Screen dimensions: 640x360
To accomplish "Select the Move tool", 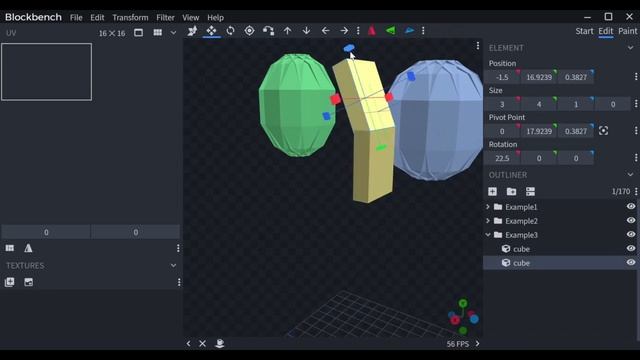I will 211,31.
